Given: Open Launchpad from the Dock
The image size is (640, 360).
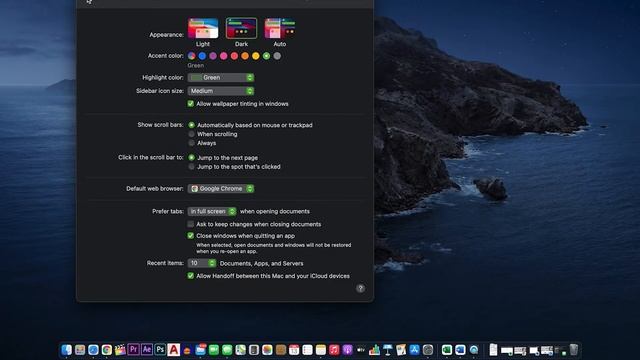Looking at the screenshot, I should [x=80, y=350].
